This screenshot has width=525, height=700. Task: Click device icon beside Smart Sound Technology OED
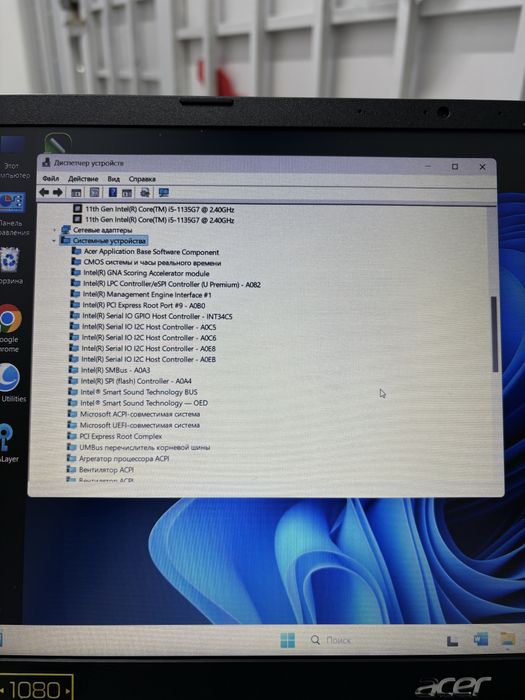click(x=72, y=403)
